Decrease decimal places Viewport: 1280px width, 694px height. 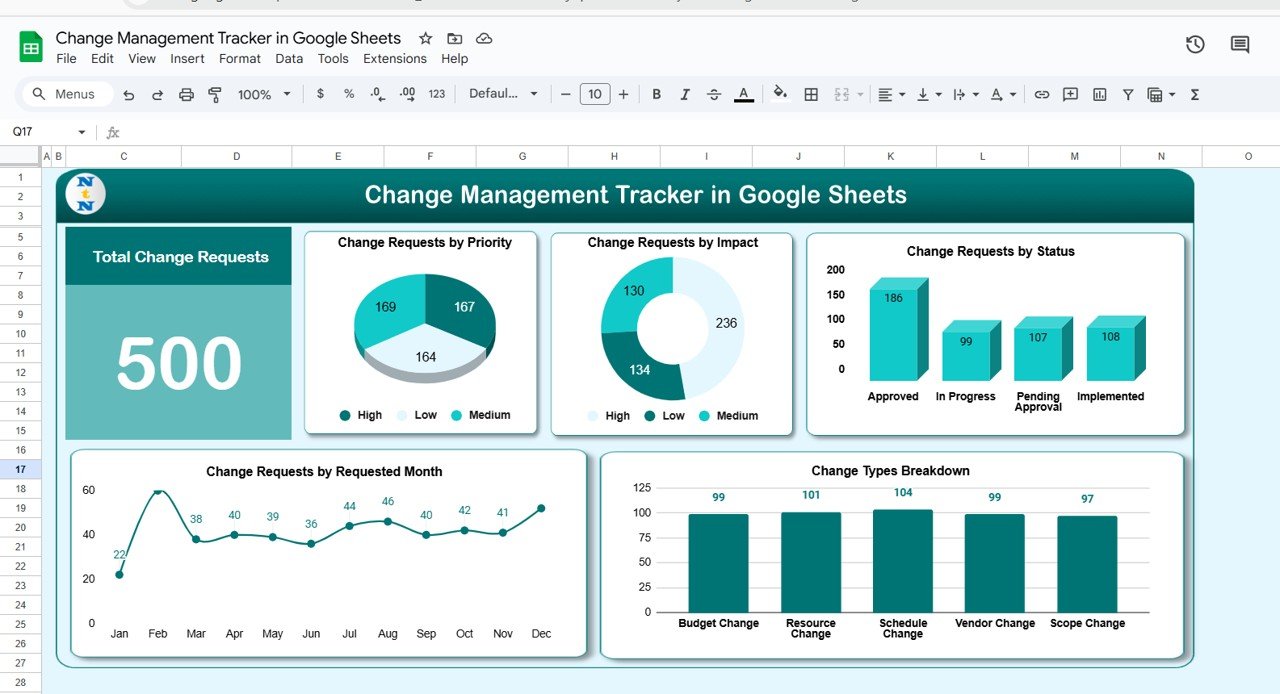(x=377, y=94)
